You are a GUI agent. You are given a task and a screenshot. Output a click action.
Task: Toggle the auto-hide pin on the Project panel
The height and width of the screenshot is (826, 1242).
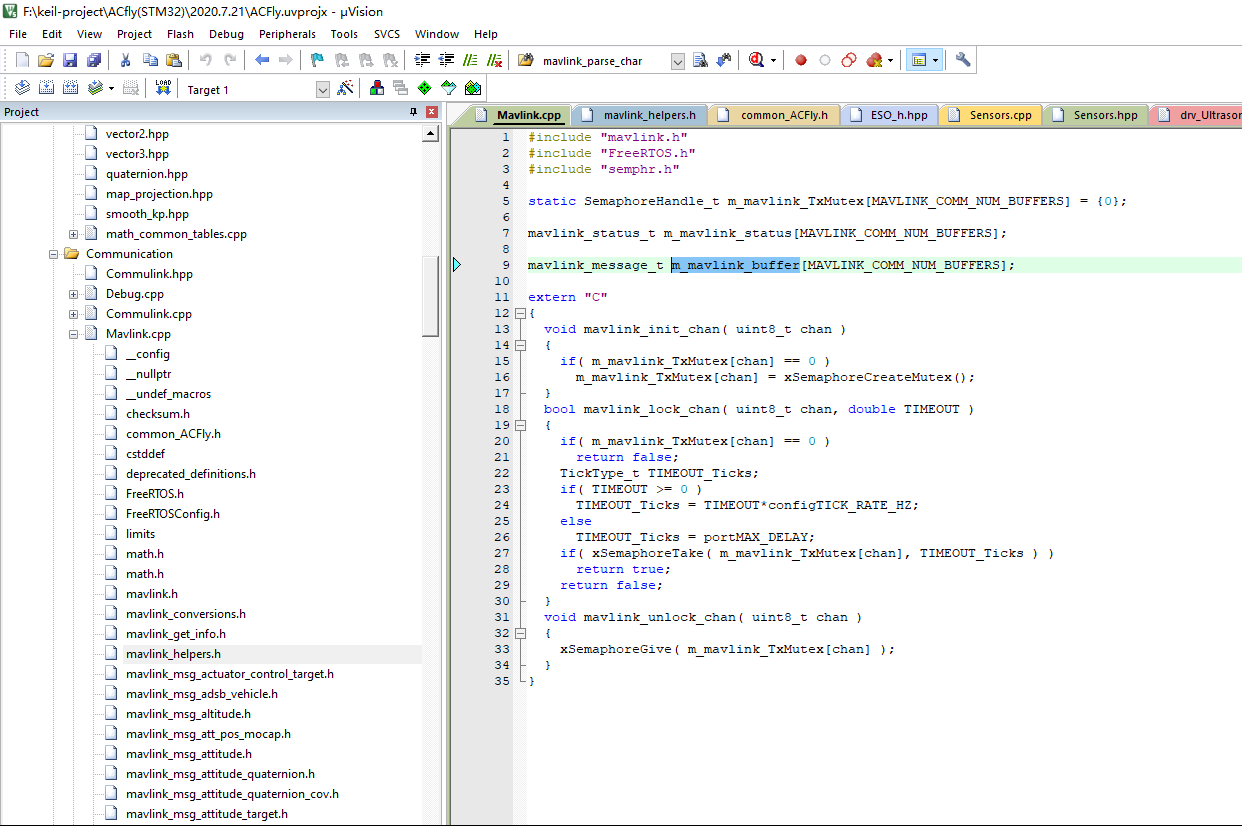pos(414,112)
